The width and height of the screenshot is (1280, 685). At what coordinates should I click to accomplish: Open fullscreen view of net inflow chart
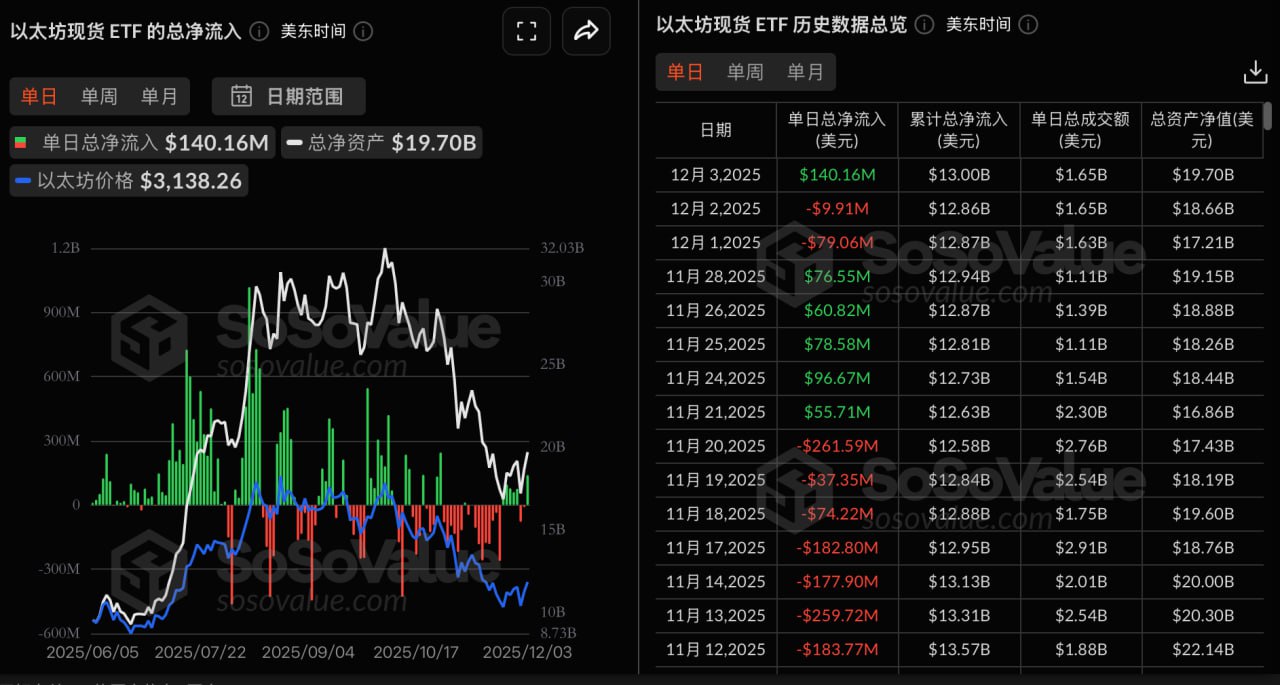(527, 32)
